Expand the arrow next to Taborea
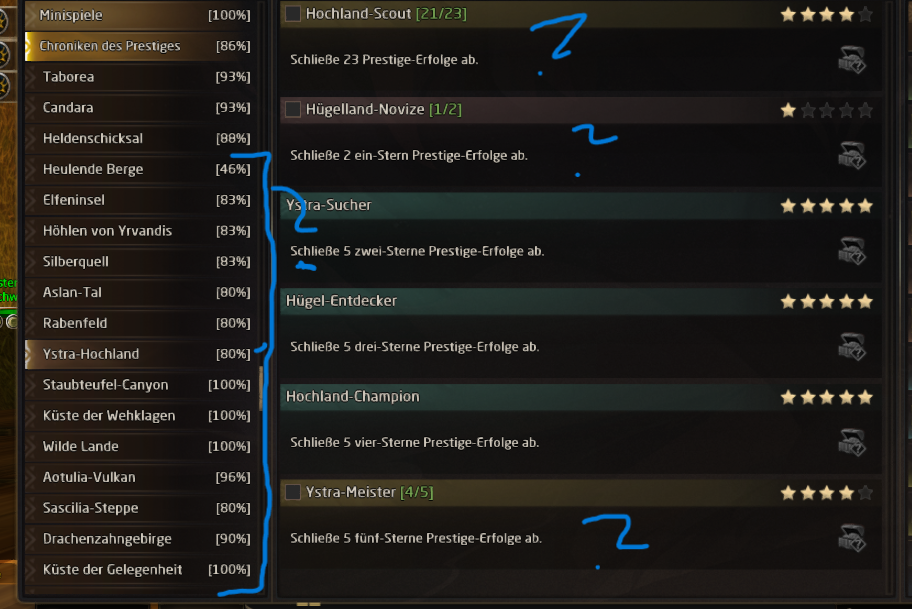Image resolution: width=912 pixels, height=609 pixels. [31, 77]
